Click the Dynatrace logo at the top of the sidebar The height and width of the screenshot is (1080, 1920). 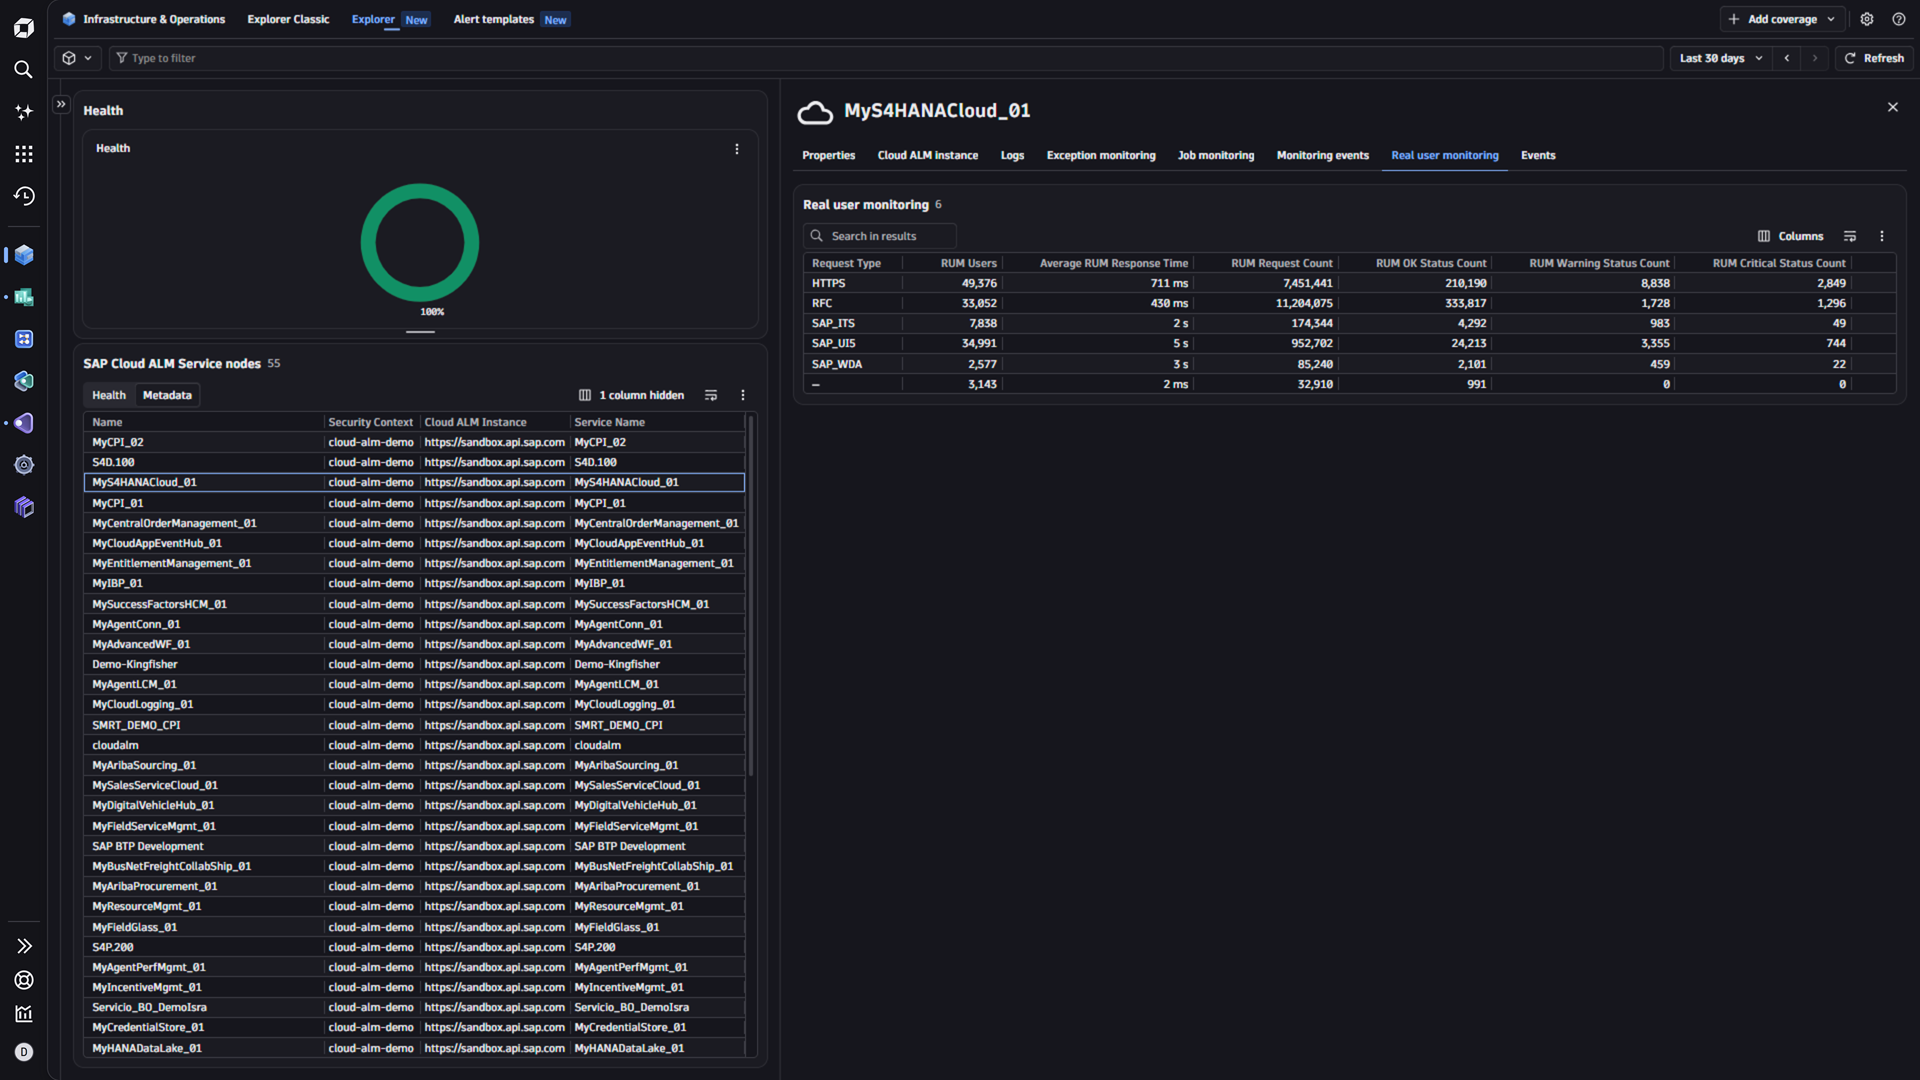[x=23, y=28]
